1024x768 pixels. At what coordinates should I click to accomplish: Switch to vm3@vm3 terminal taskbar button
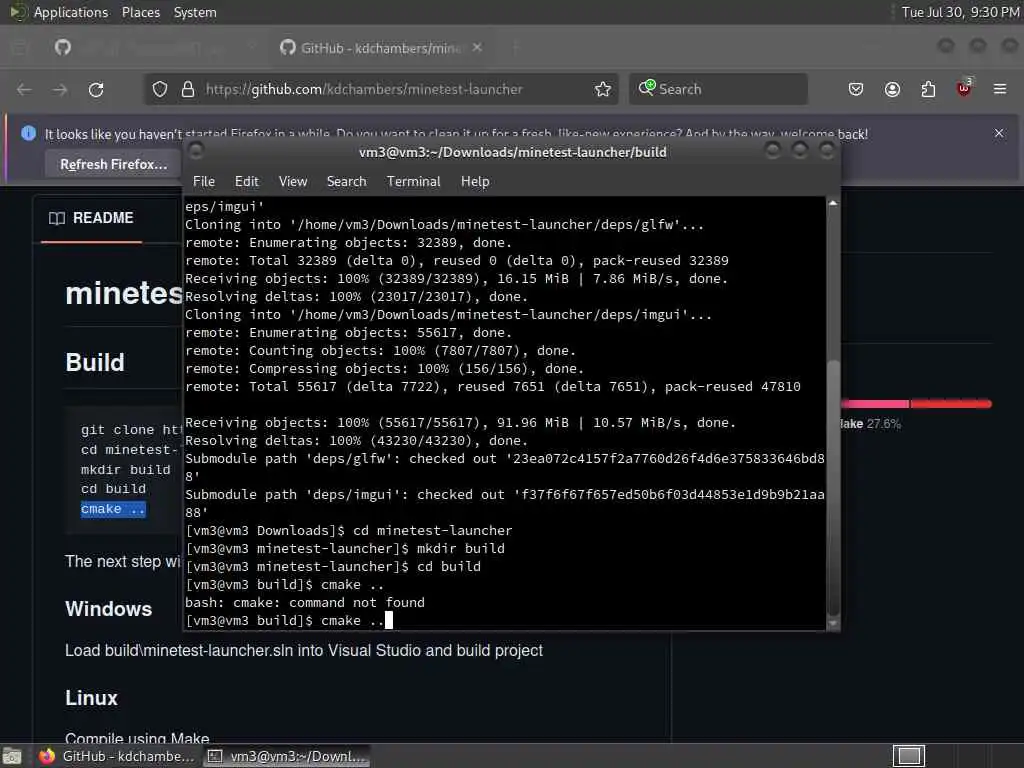(287, 756)
